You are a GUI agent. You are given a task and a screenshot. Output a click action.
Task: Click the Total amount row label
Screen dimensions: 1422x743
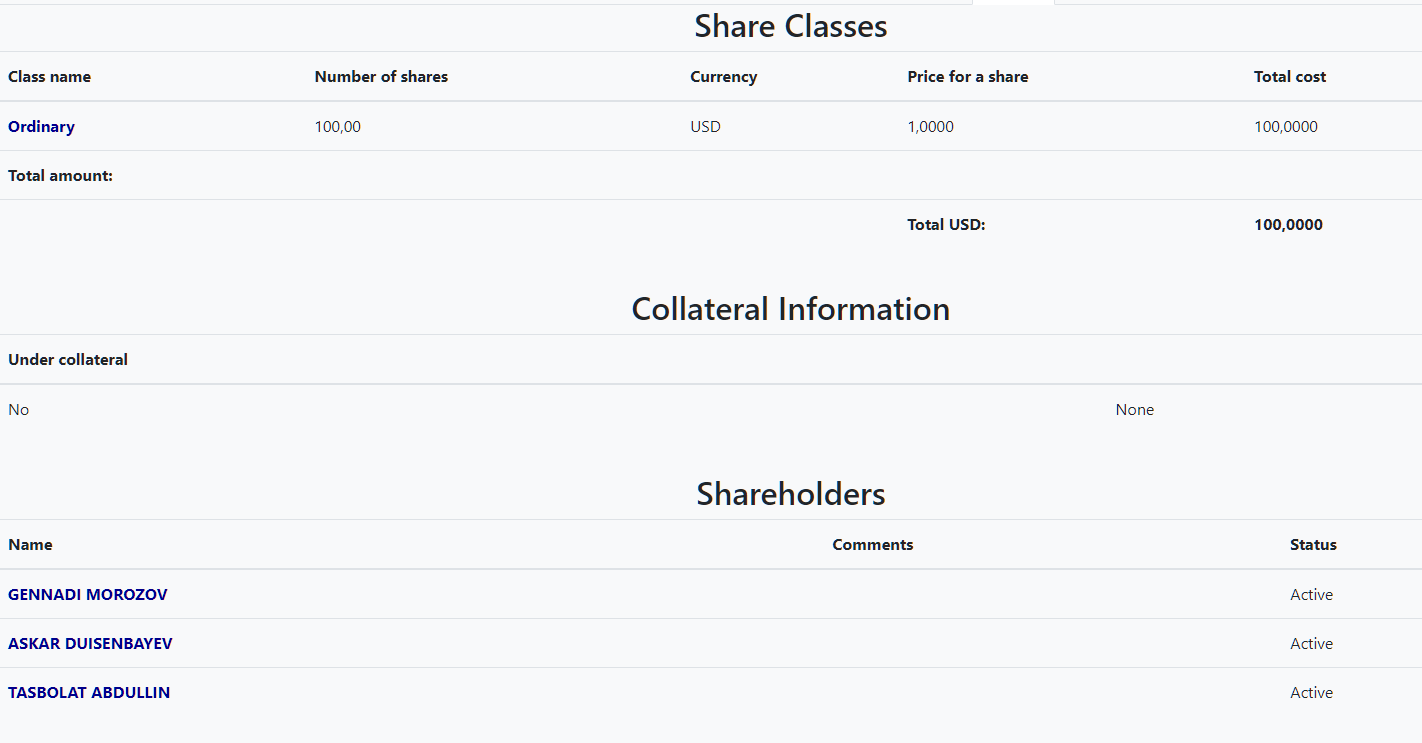coord(60,176)
